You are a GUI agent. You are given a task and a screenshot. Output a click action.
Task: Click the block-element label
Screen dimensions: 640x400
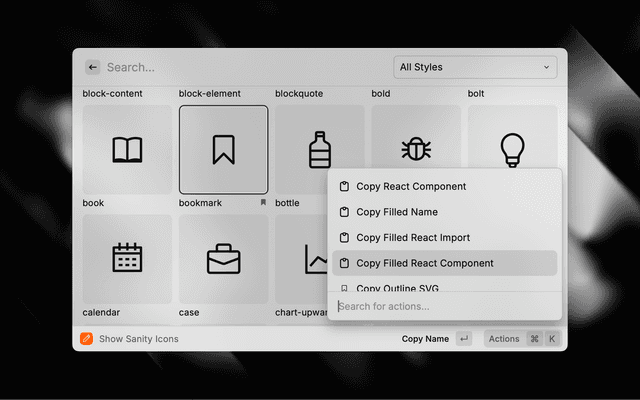pyautogui.click(x=209, y=93)
